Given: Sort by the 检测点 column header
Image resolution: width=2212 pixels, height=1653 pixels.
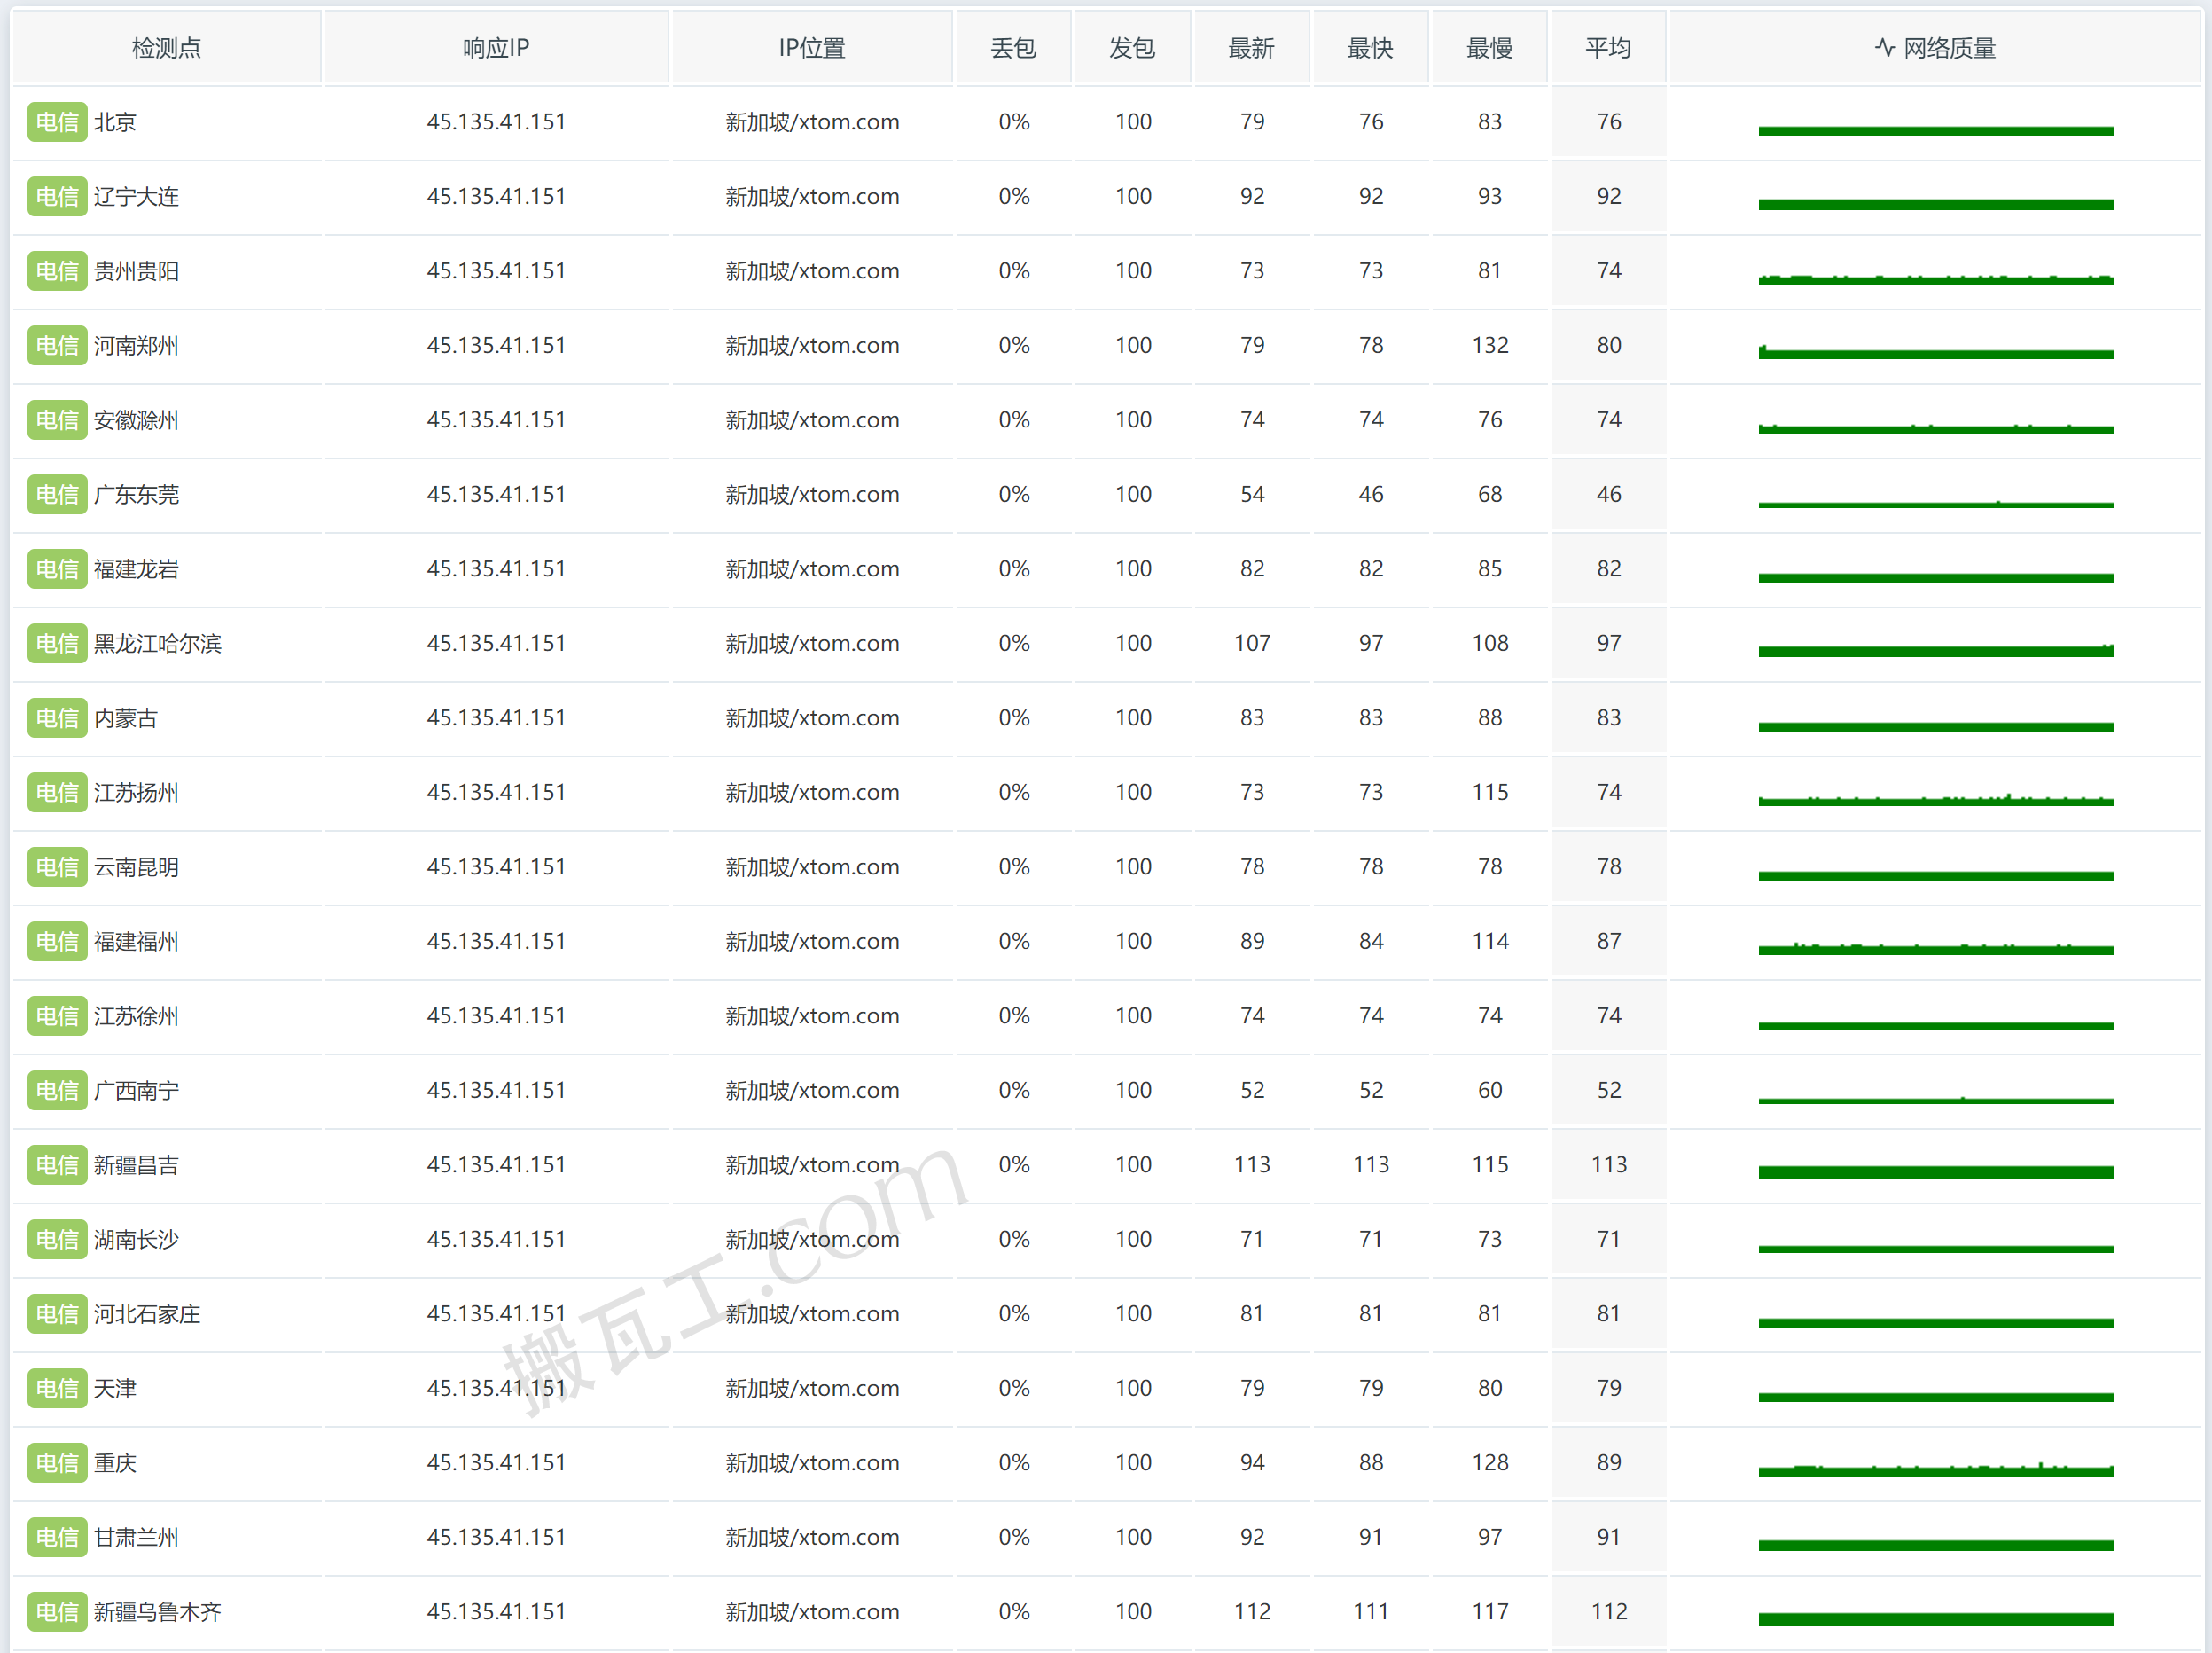Looking at the screenshot, I should pos(166,48).
